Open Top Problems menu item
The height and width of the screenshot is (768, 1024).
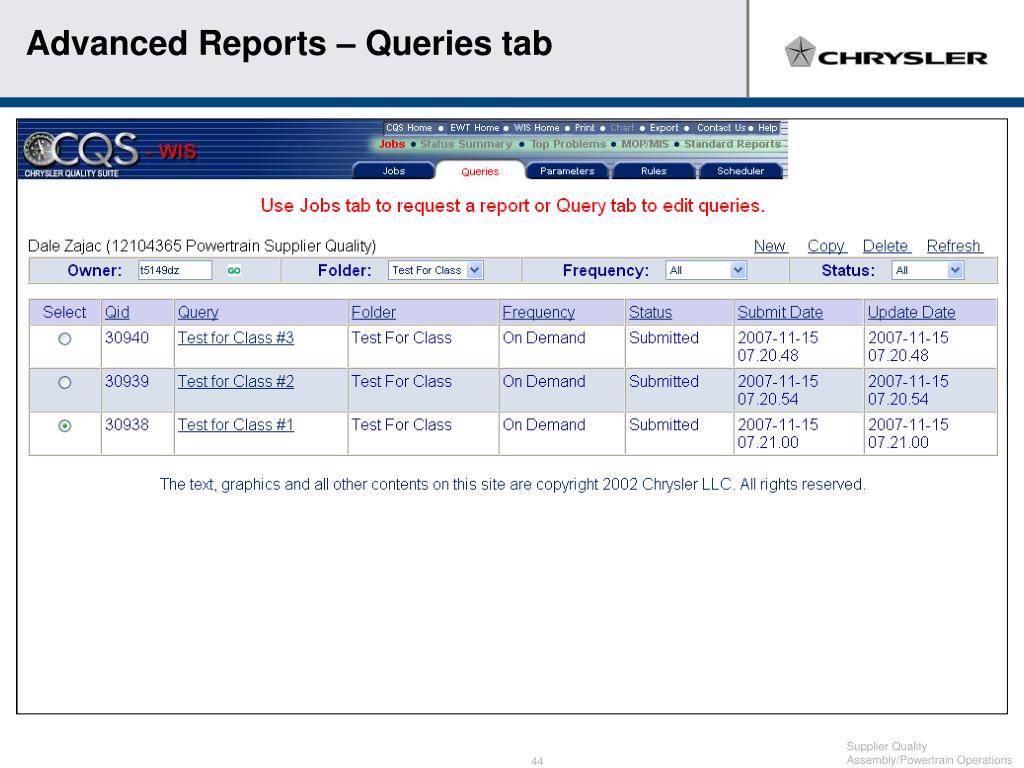tap(568, 144)
